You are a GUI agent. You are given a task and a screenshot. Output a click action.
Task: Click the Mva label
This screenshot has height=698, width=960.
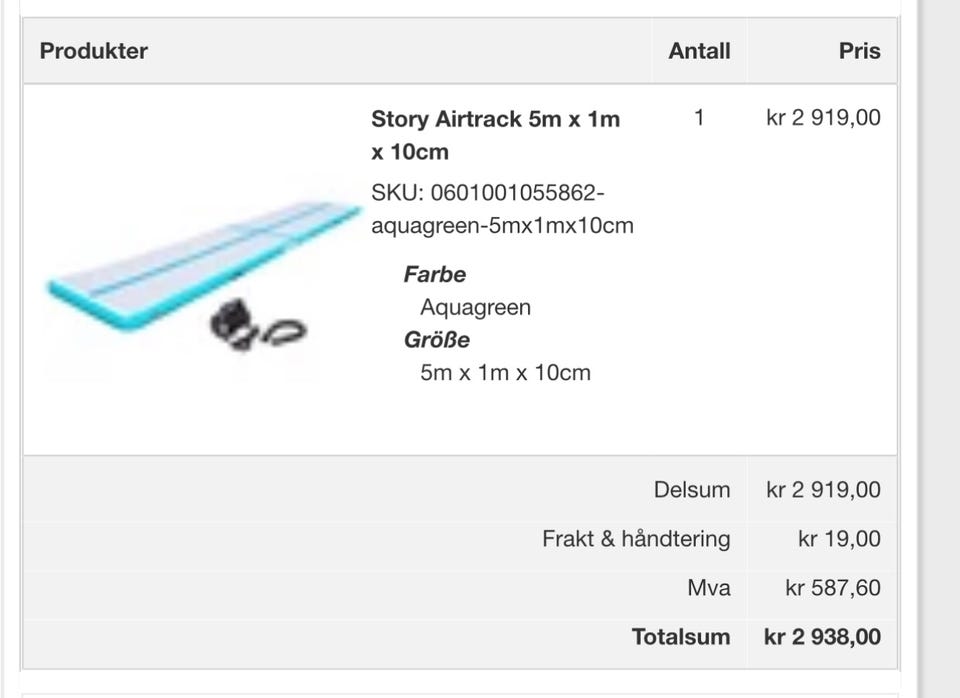point(709,588)
